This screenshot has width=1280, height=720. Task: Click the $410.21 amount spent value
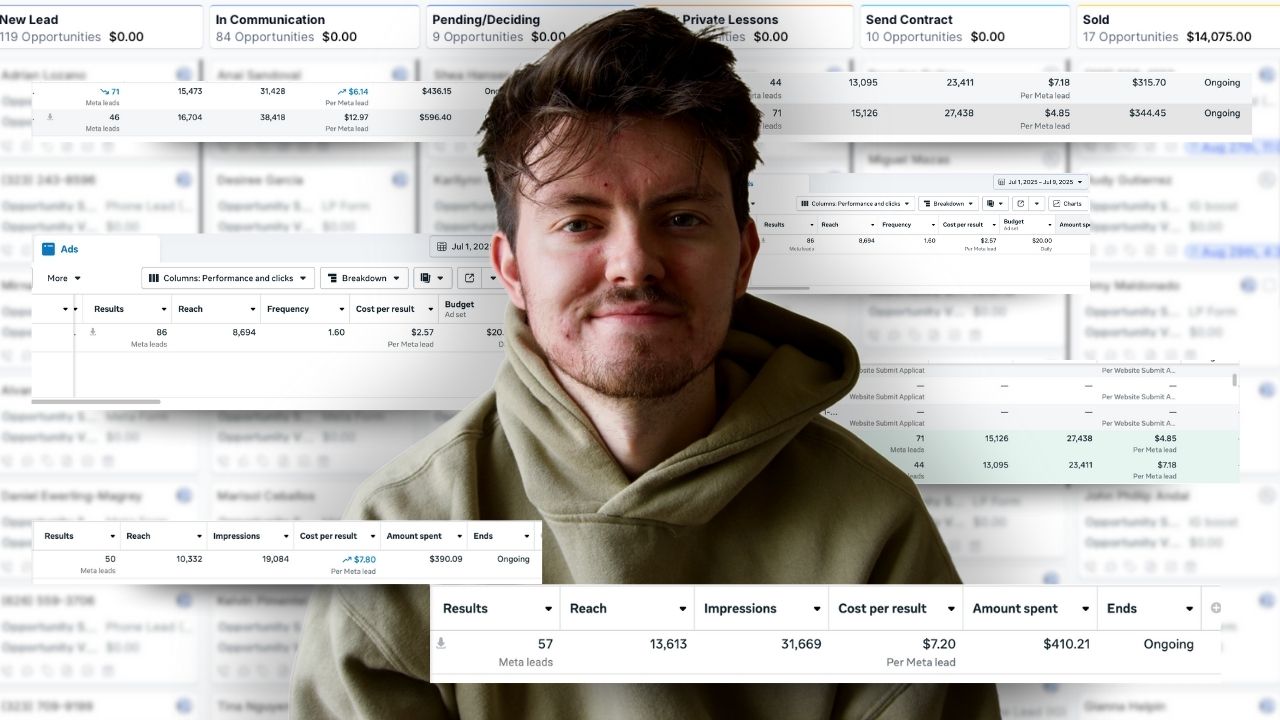tap(1066, 644)
